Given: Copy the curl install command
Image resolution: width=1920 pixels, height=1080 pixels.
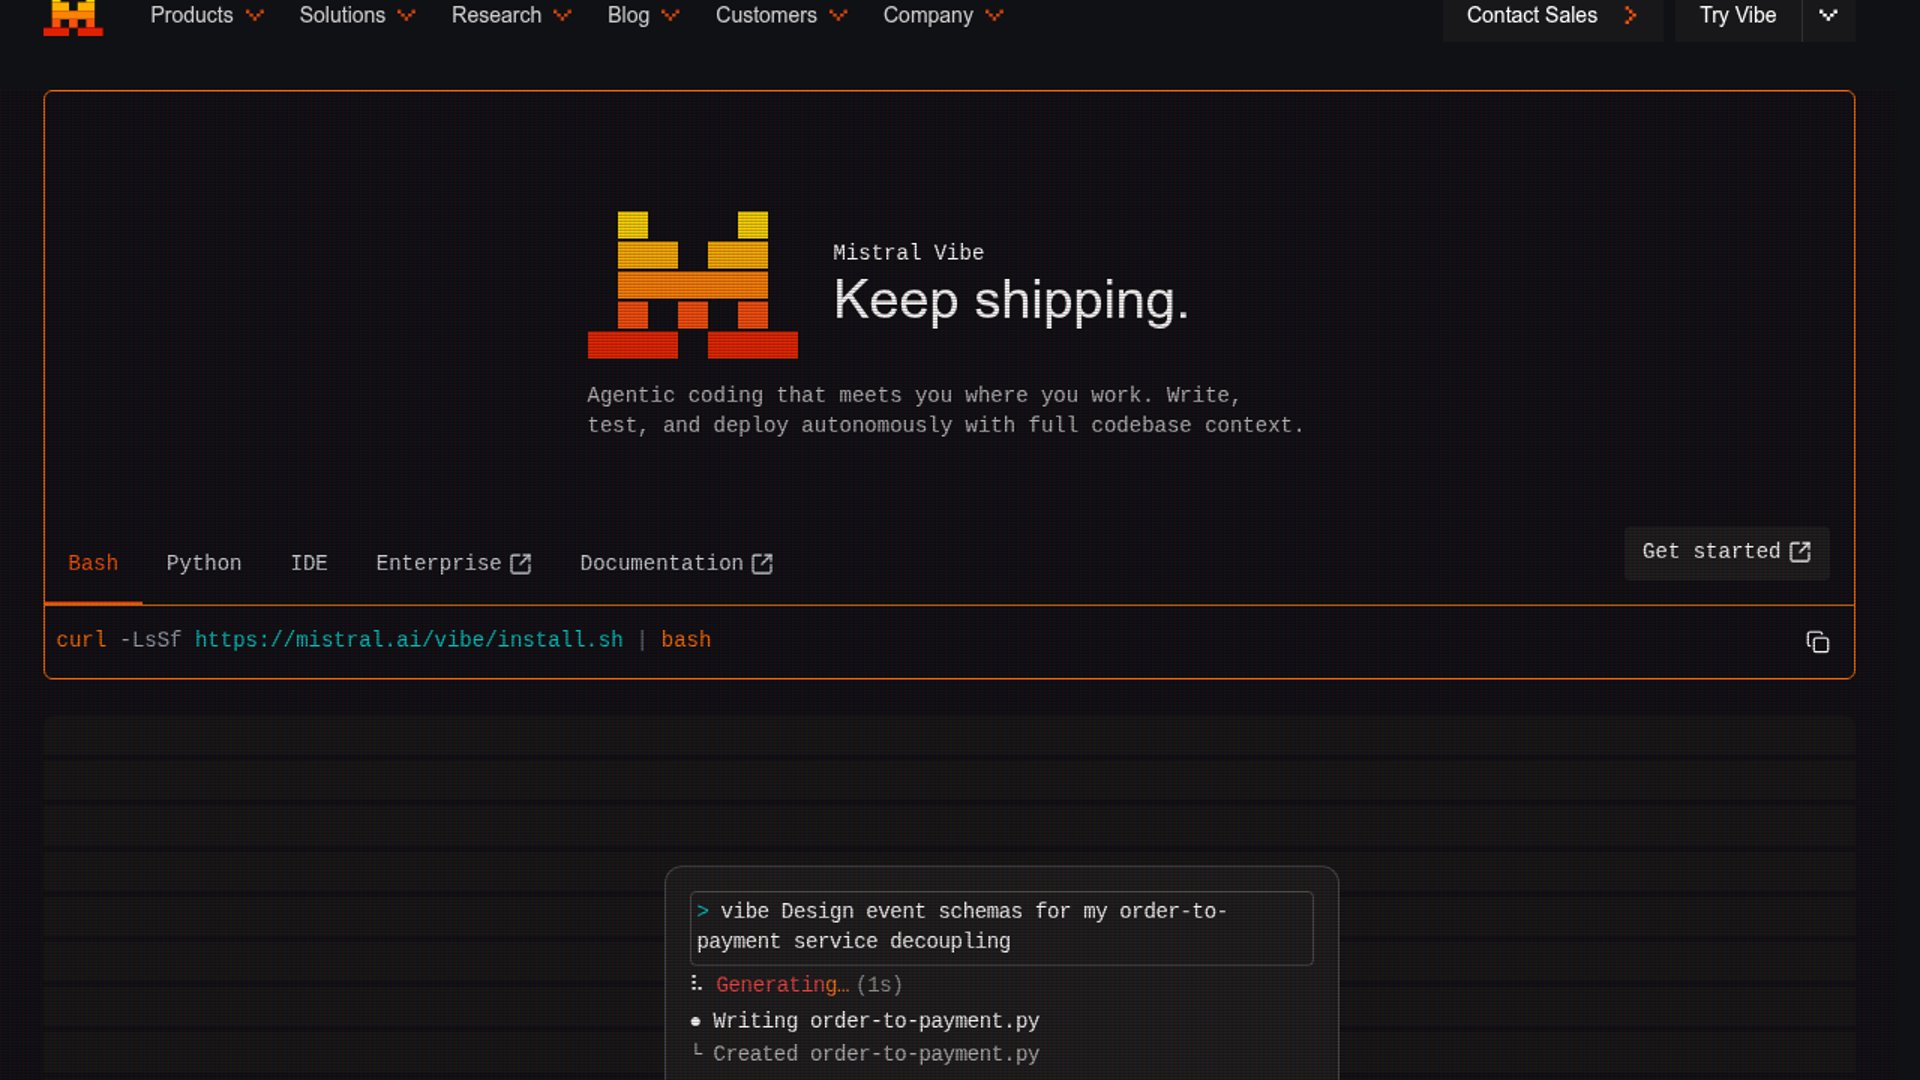Looking at the screenshot, I should pos(1817,642).
